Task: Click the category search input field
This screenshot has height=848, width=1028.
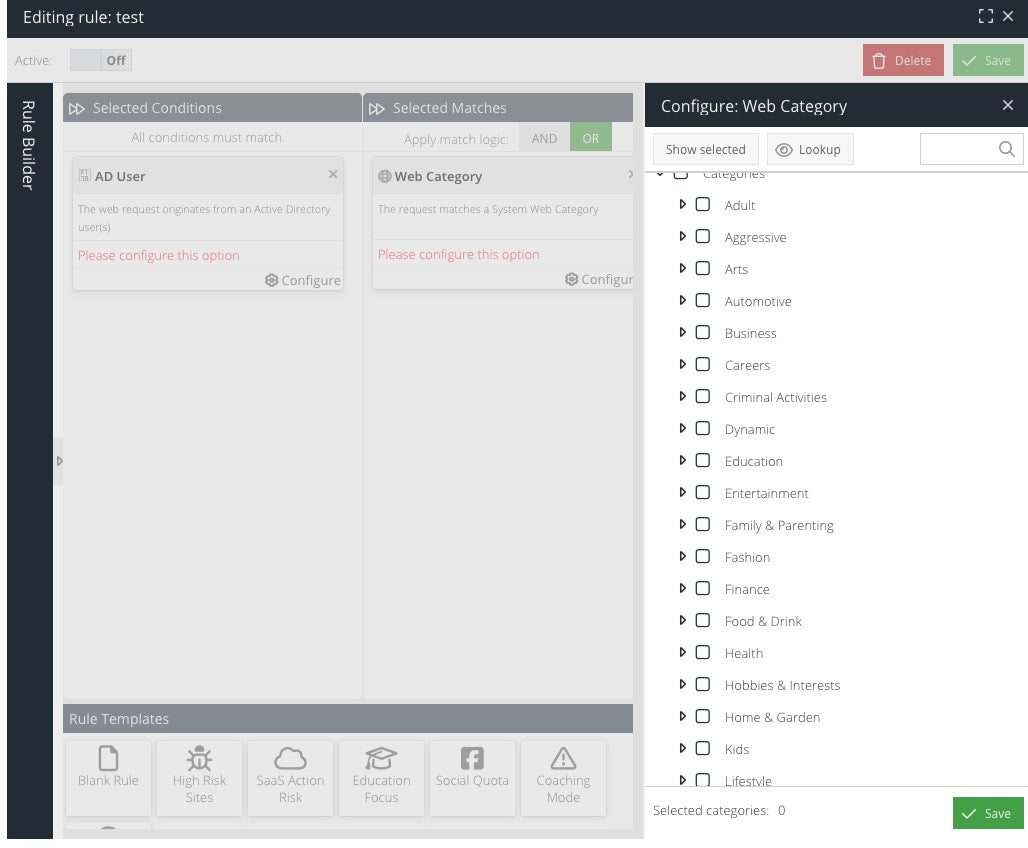Action: 958,149
